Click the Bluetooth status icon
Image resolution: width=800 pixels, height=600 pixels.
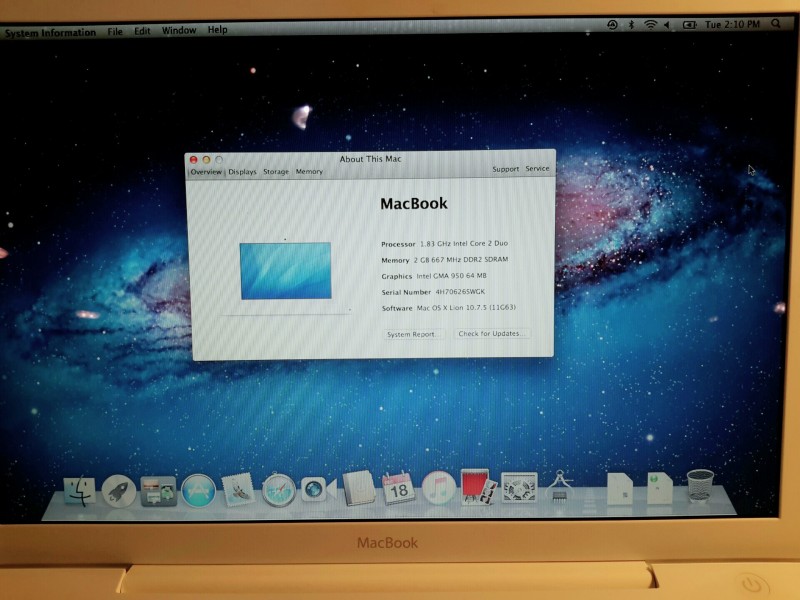631,24
